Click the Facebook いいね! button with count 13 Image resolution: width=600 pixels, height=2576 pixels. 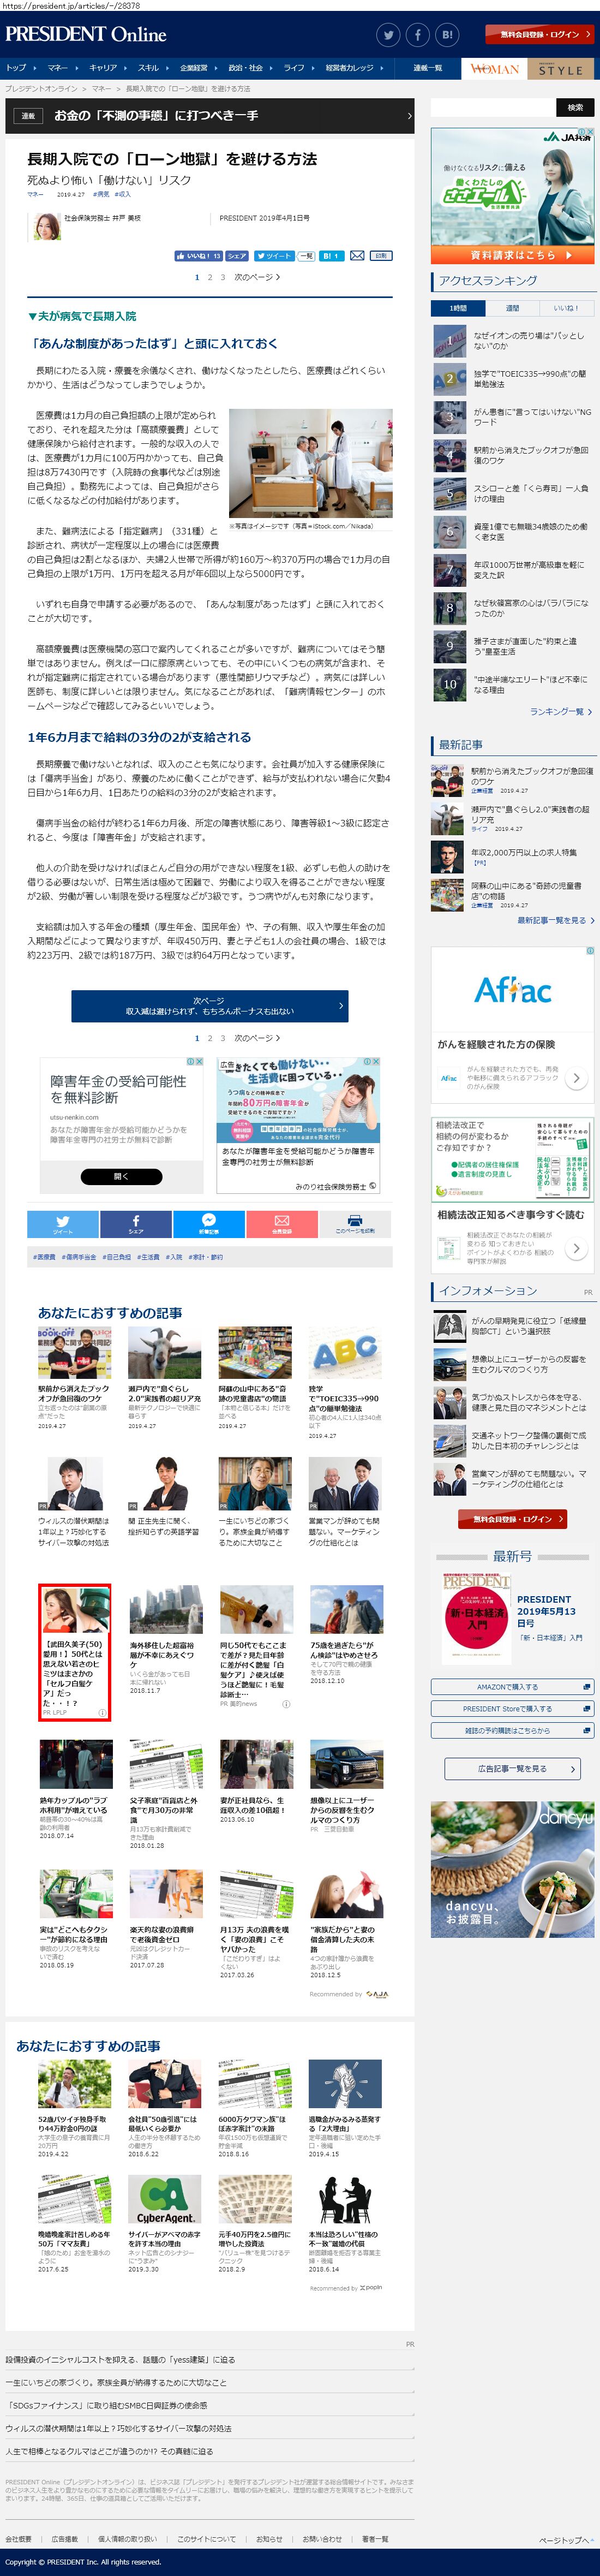point(198,256)
